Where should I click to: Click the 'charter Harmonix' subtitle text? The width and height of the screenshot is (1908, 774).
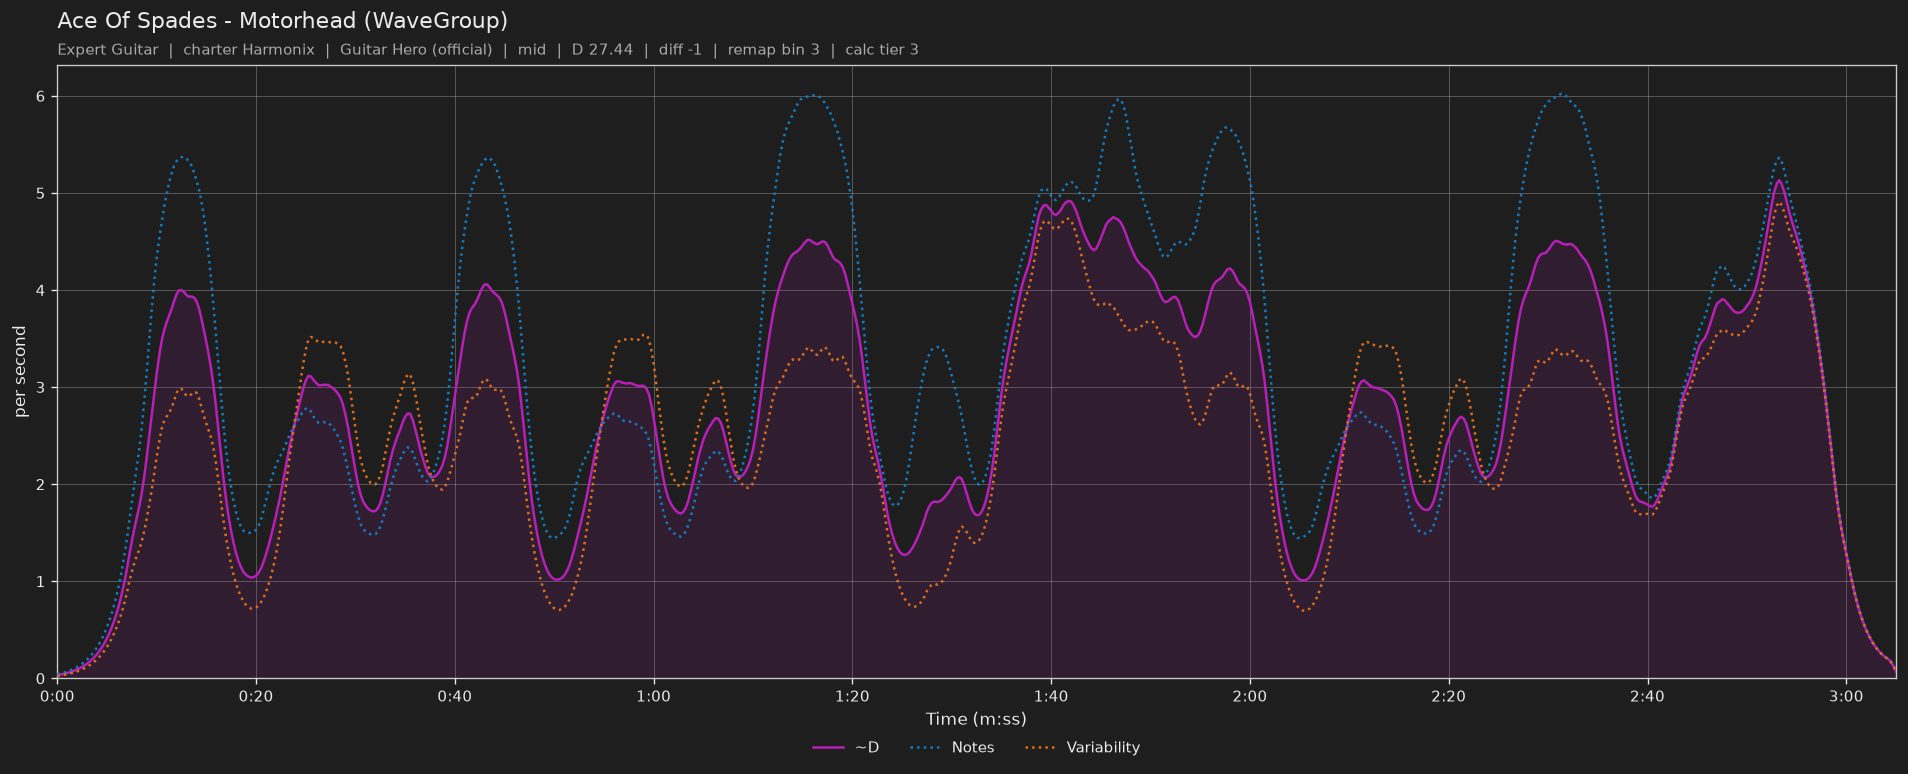point(249,49)
